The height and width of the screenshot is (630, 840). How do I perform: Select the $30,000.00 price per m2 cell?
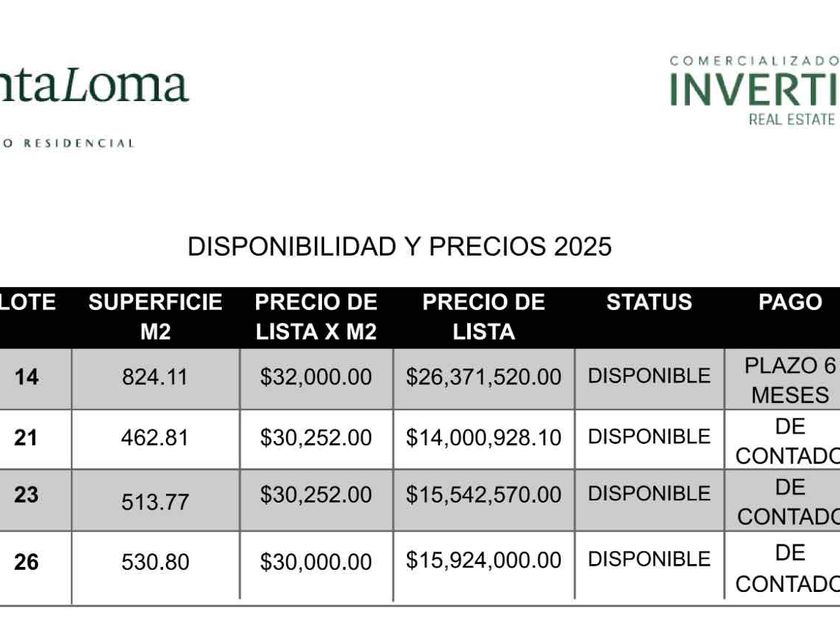pyautogui.click(x=316, y=562)
